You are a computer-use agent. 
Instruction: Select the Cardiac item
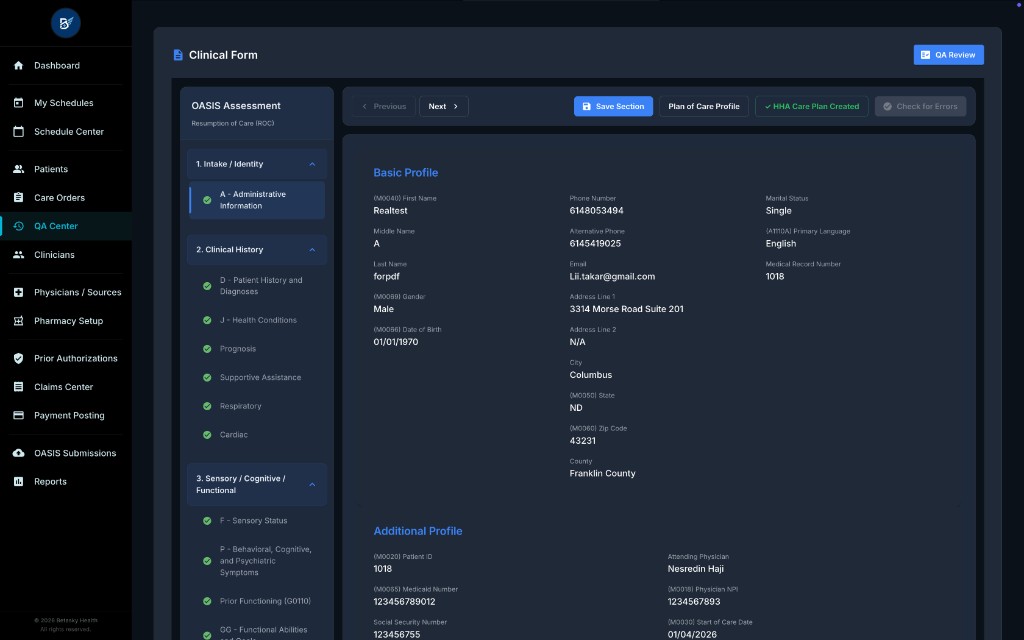tap(257, 435)
